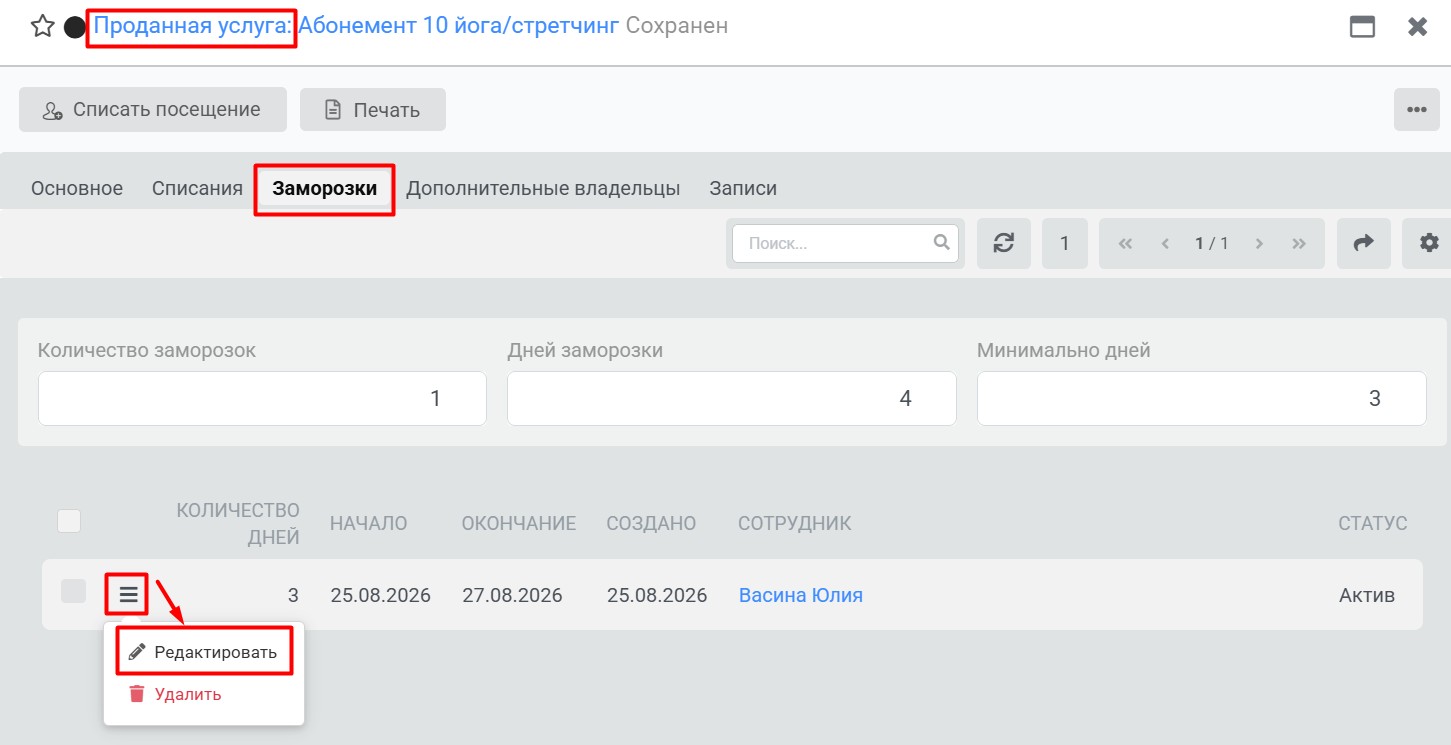Click the Создано column header
Screen dimensions: 1451x745
651,524
